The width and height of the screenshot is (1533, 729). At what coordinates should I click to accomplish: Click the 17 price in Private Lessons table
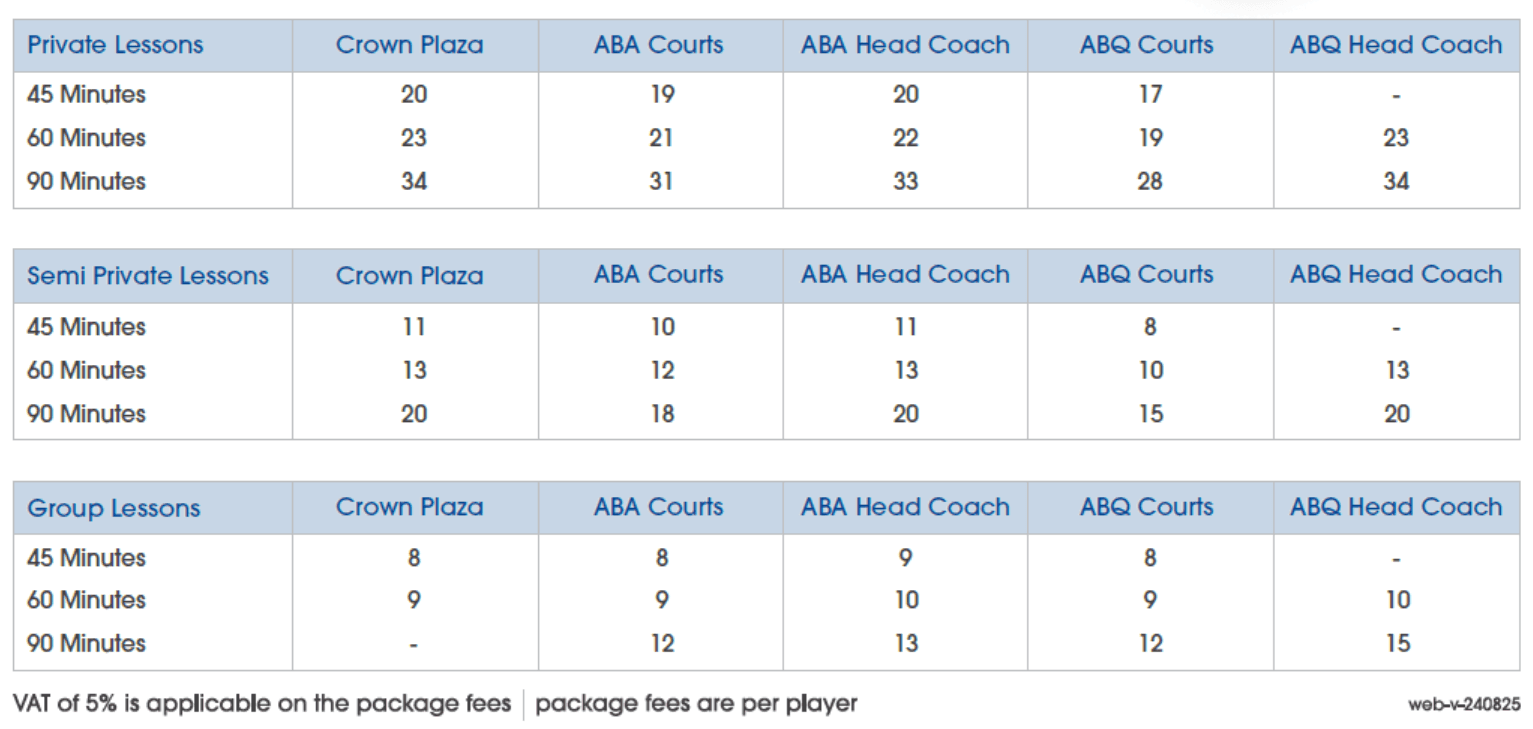pyautogui.click(x=1150, y=95)
